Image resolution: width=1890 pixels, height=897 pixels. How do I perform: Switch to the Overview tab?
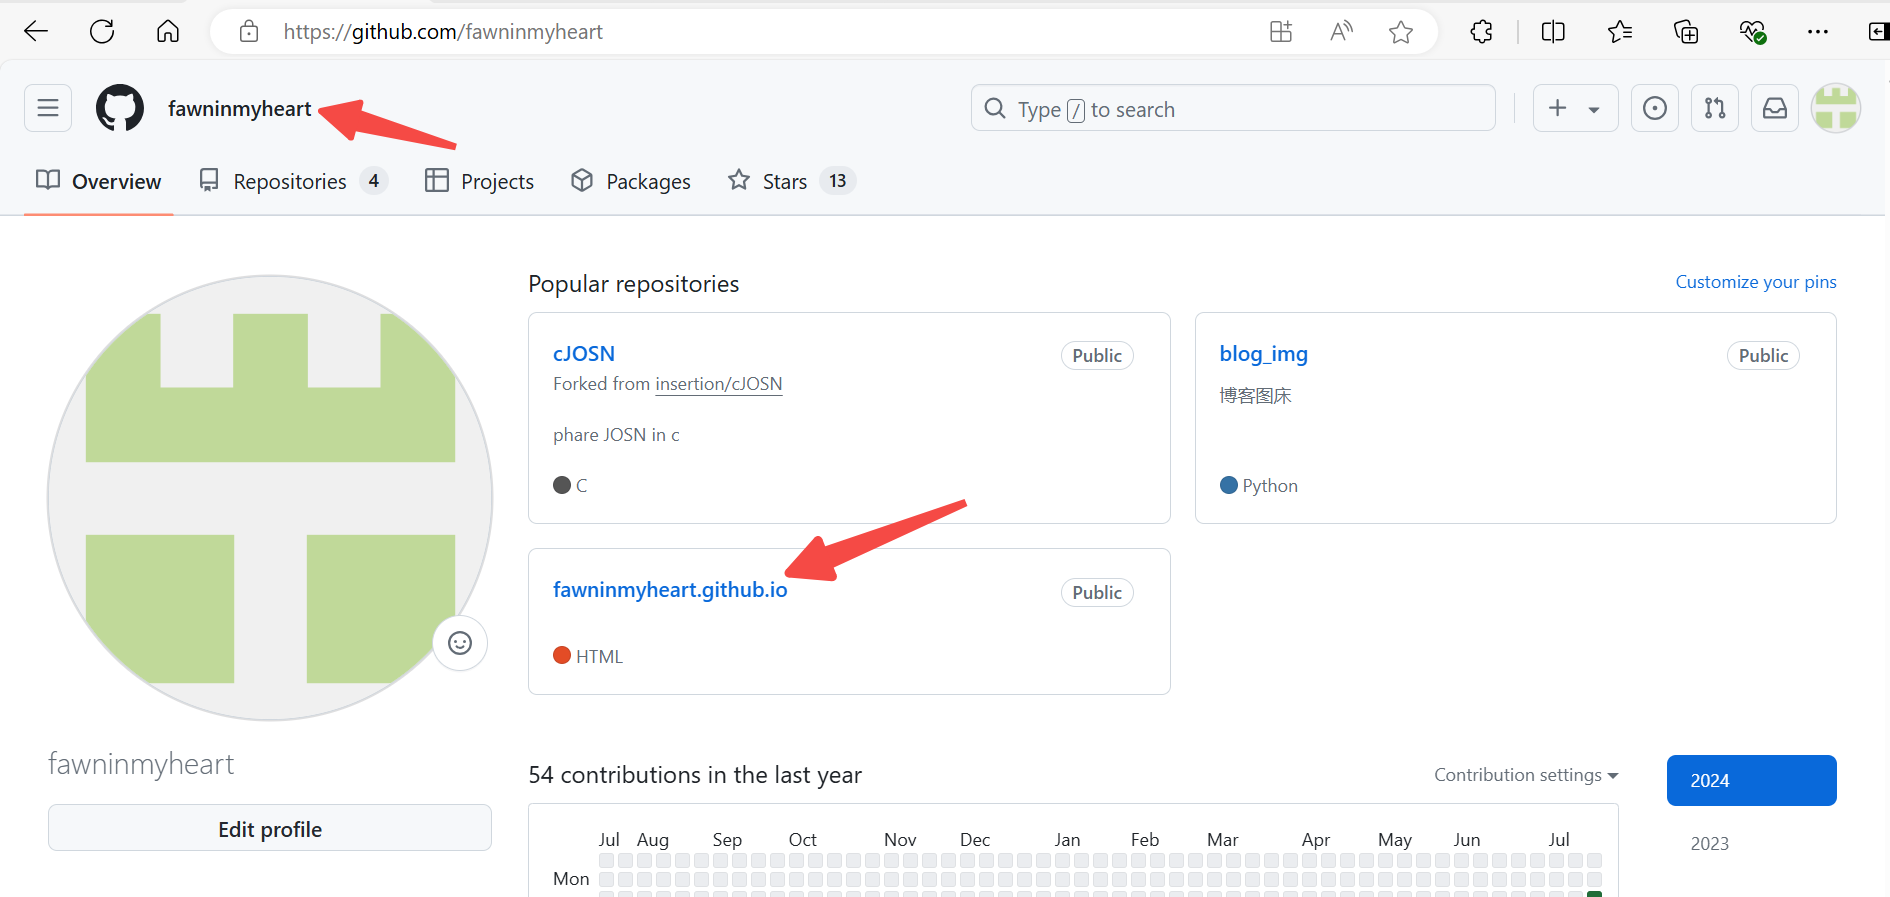[x=98, y=181]
